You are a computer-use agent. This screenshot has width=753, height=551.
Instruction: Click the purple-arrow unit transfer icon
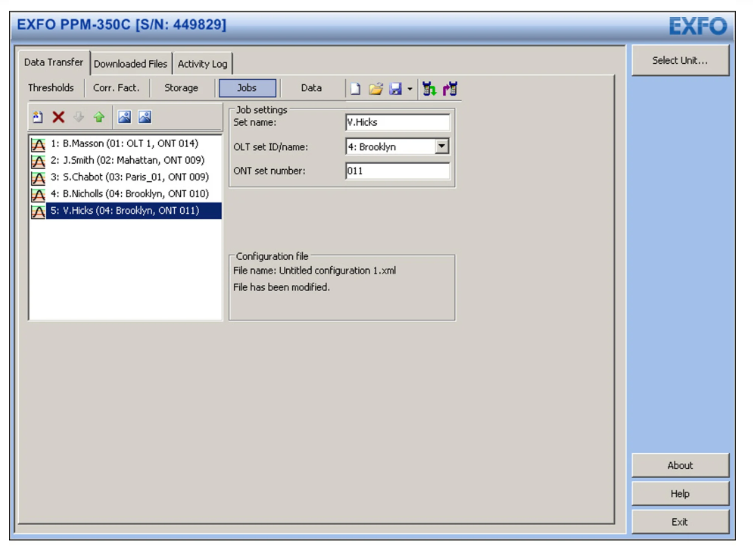pos(450,89)
